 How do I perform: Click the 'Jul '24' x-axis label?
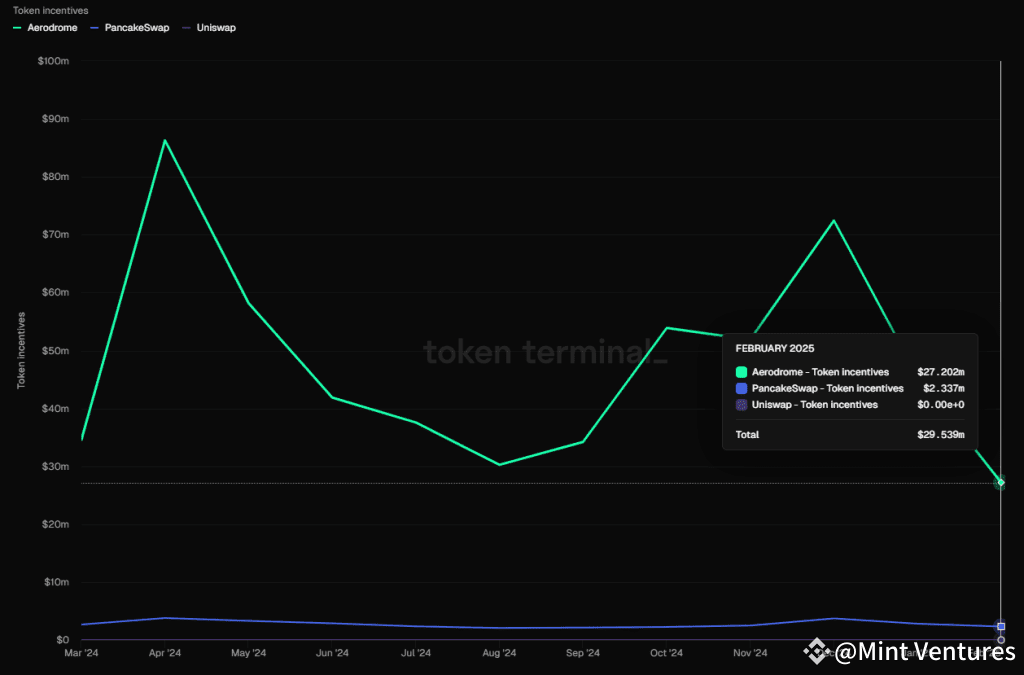coord(416,653)
